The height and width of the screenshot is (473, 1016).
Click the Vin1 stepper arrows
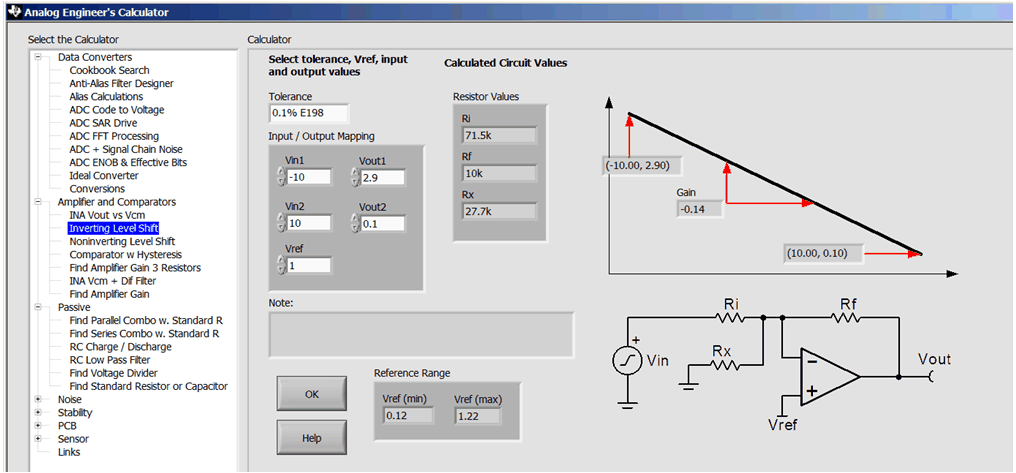[279, 177]
